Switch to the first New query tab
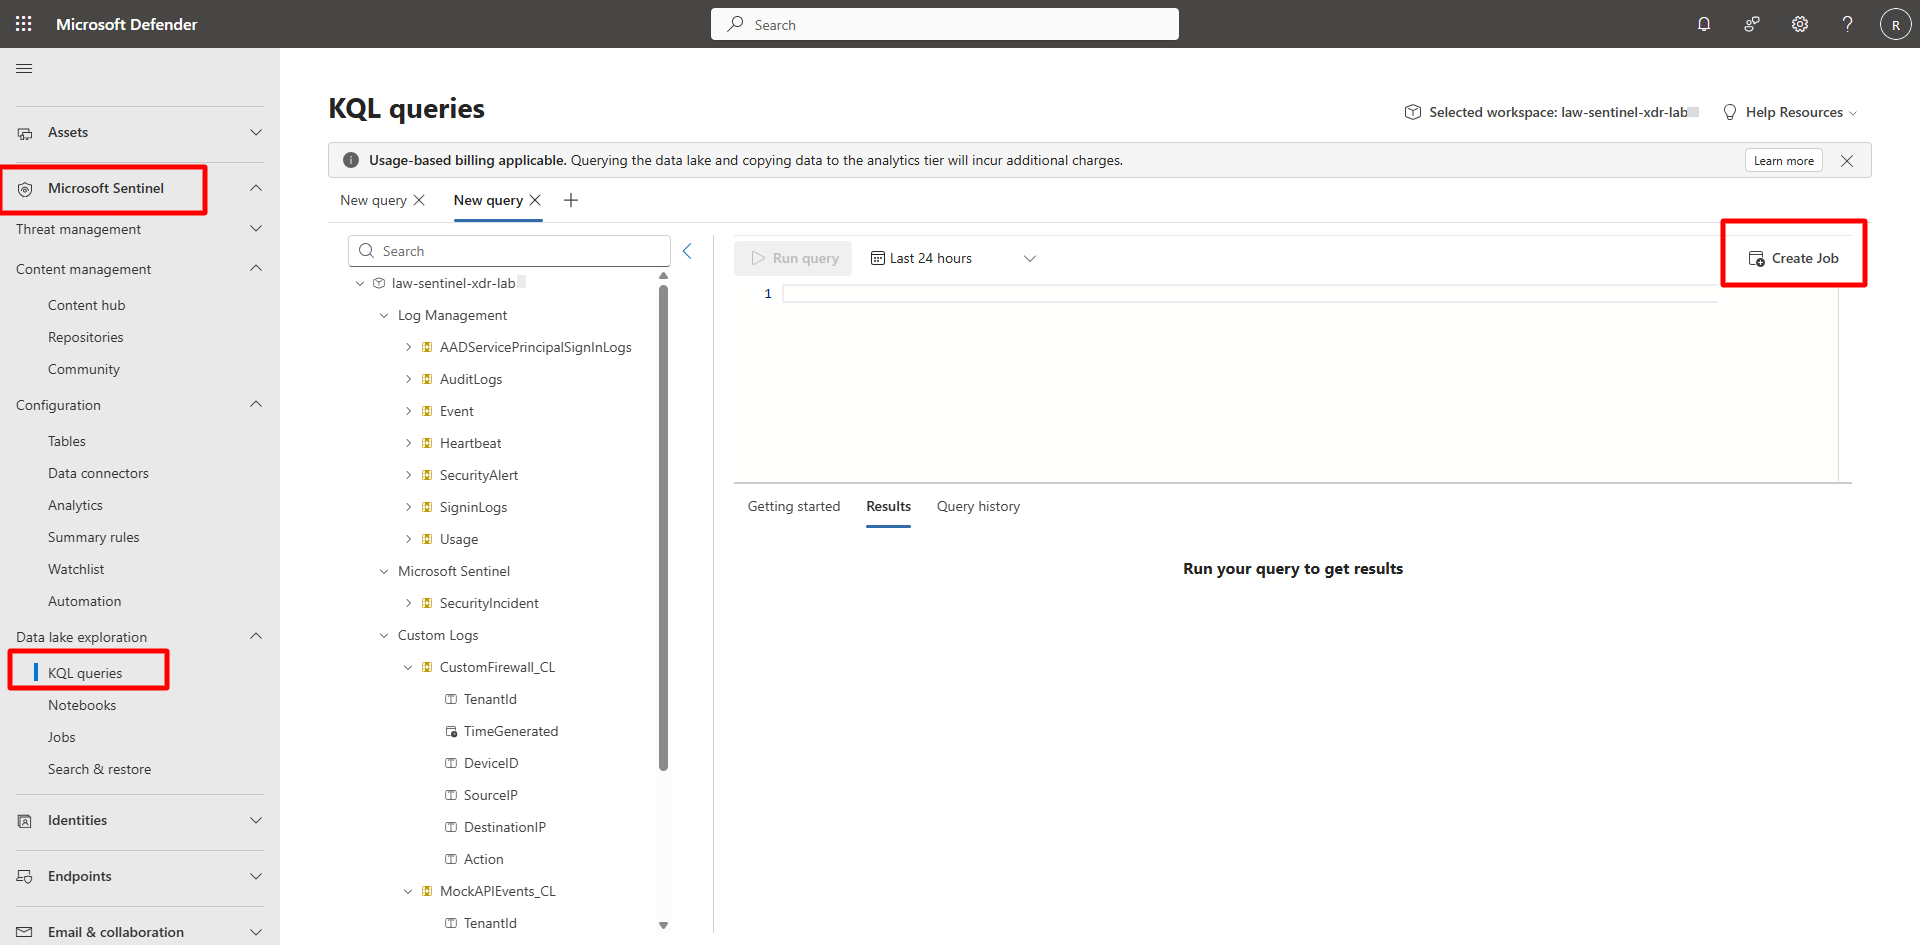This screenshot has width=1920, height=945. (x=373, y=200)
